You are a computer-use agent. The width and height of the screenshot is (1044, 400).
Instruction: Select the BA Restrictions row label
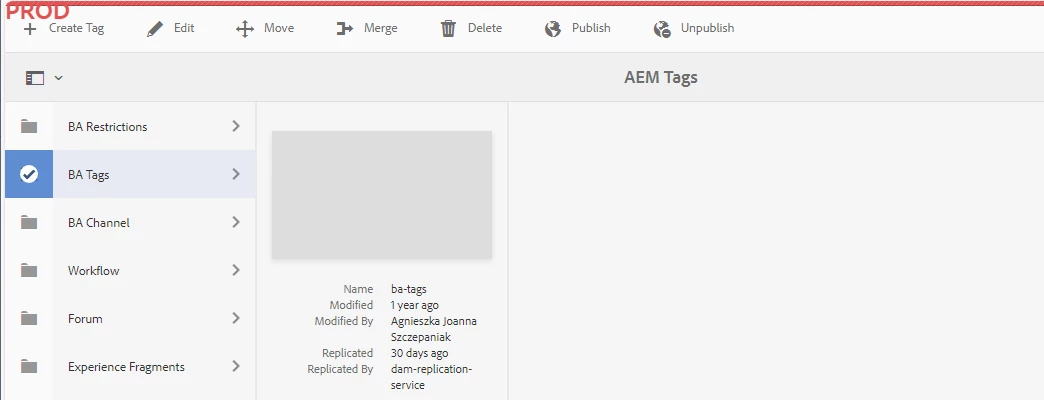tap(107, 126)
